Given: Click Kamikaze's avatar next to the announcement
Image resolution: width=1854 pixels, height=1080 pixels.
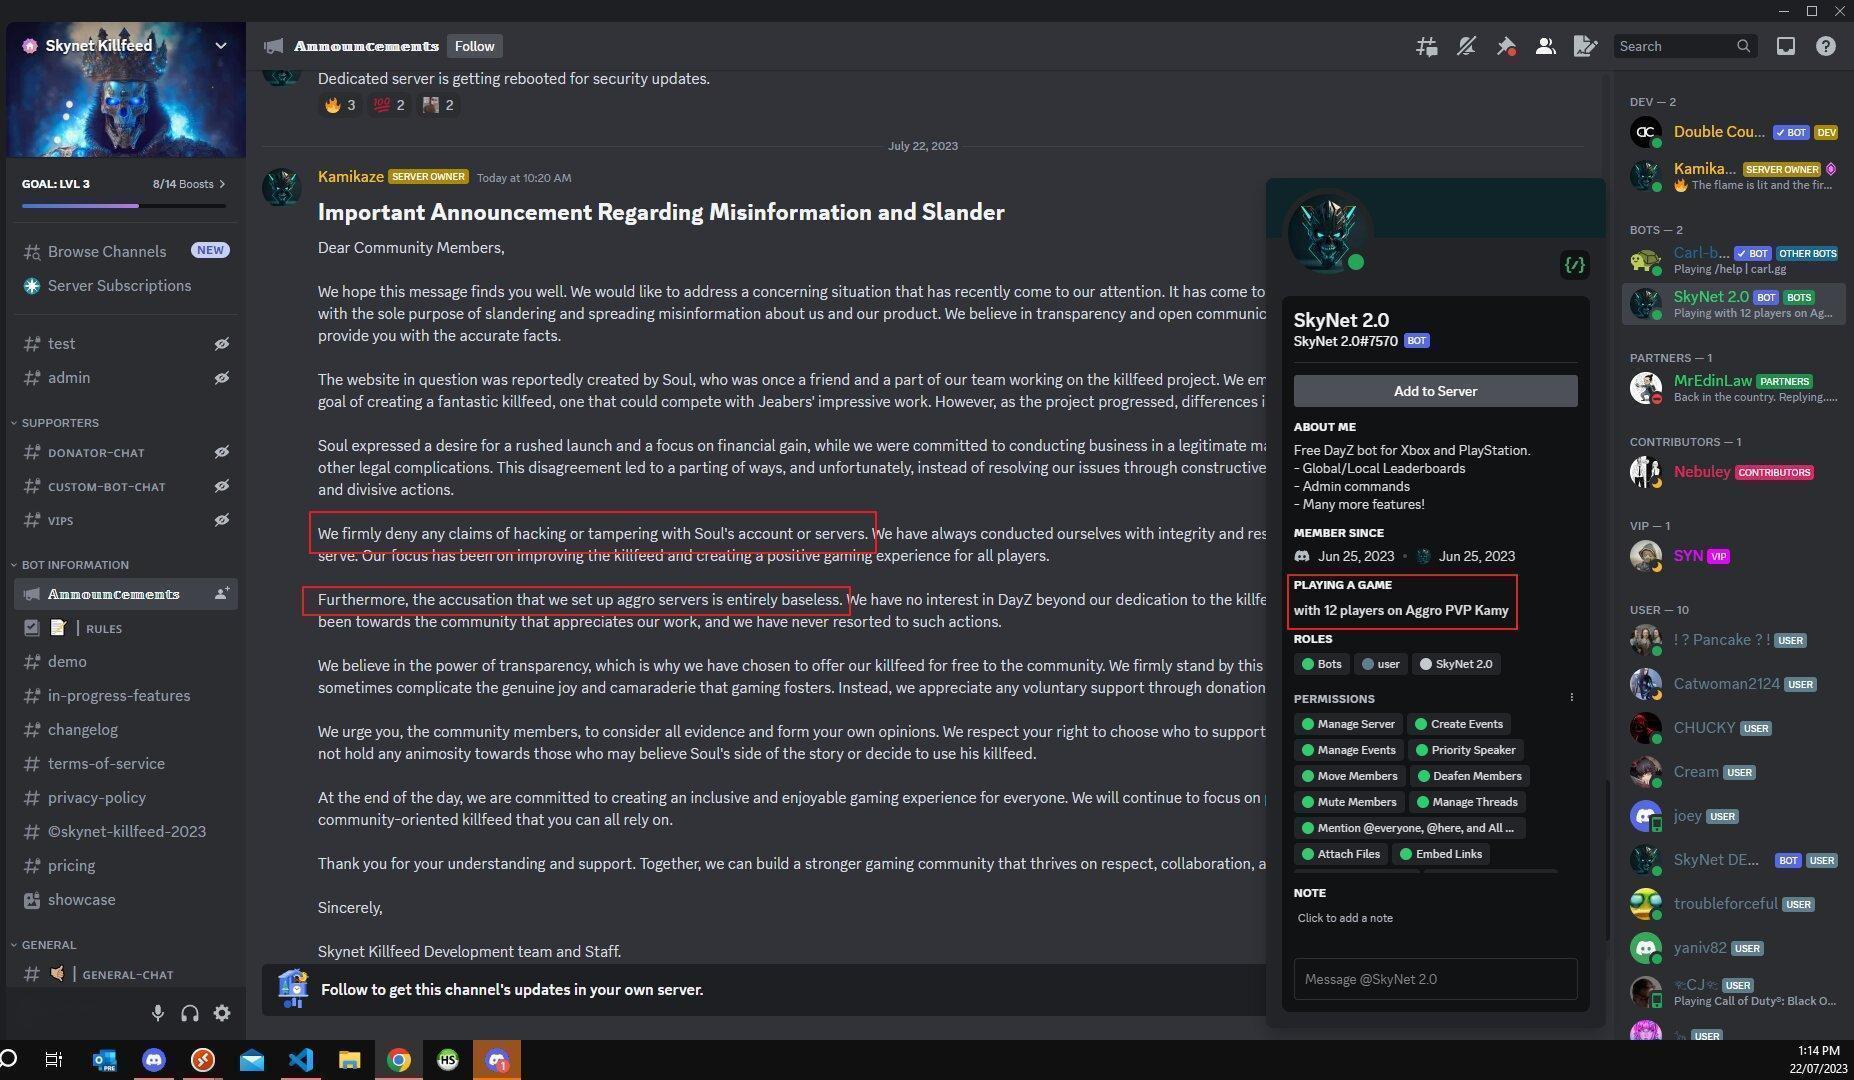Looking at the screenshot, I should pyautogui.click(x=281, y=187).
